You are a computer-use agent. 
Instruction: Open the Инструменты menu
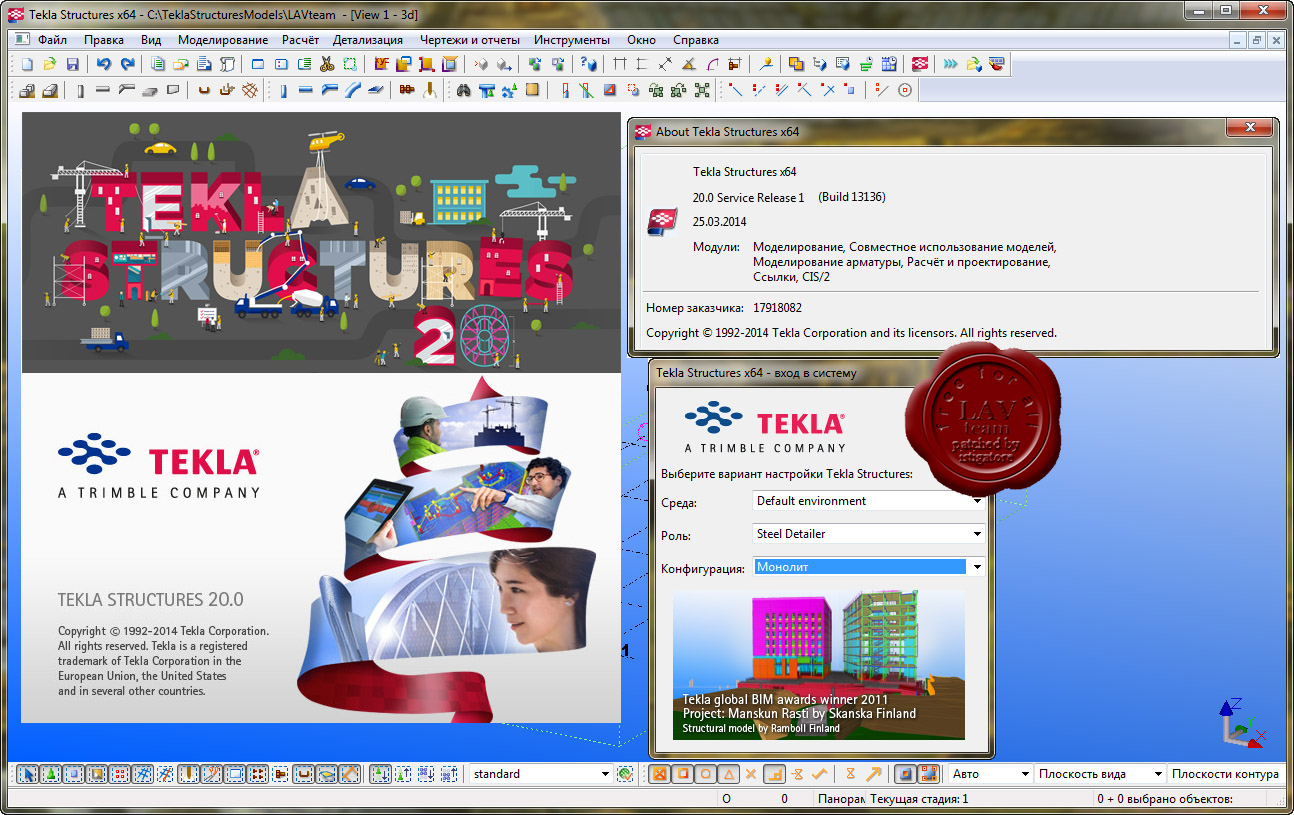click(572, 40)
